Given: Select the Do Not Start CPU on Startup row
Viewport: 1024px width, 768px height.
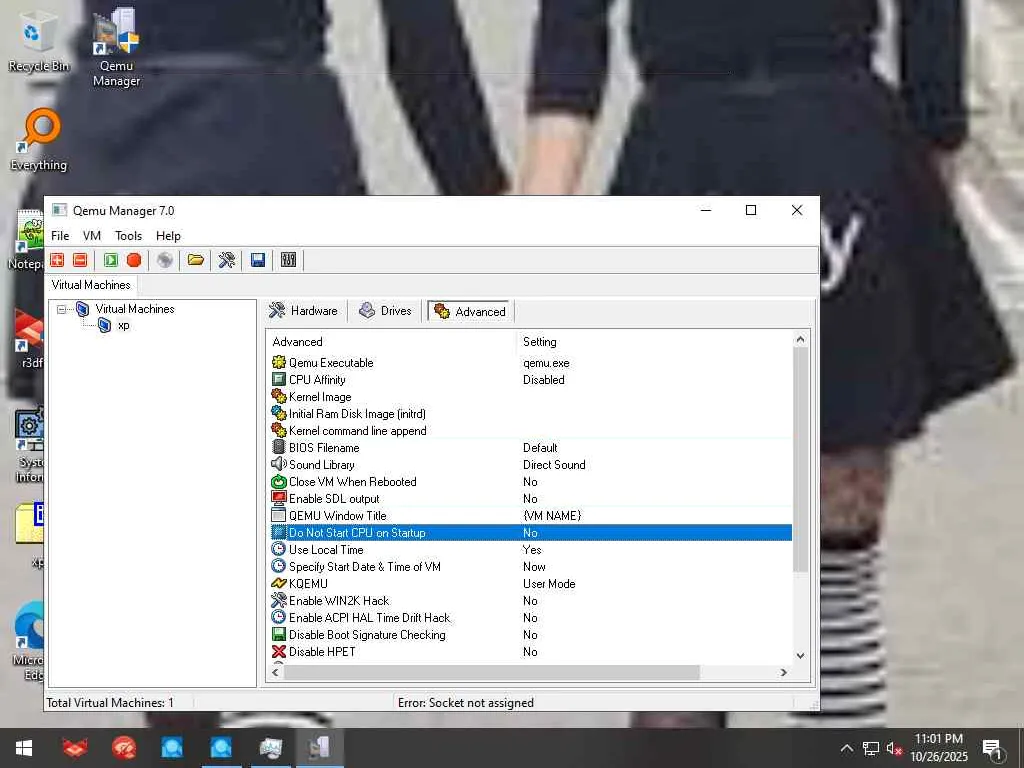Looking at the screenshot, I should click(x=531, y=532).
